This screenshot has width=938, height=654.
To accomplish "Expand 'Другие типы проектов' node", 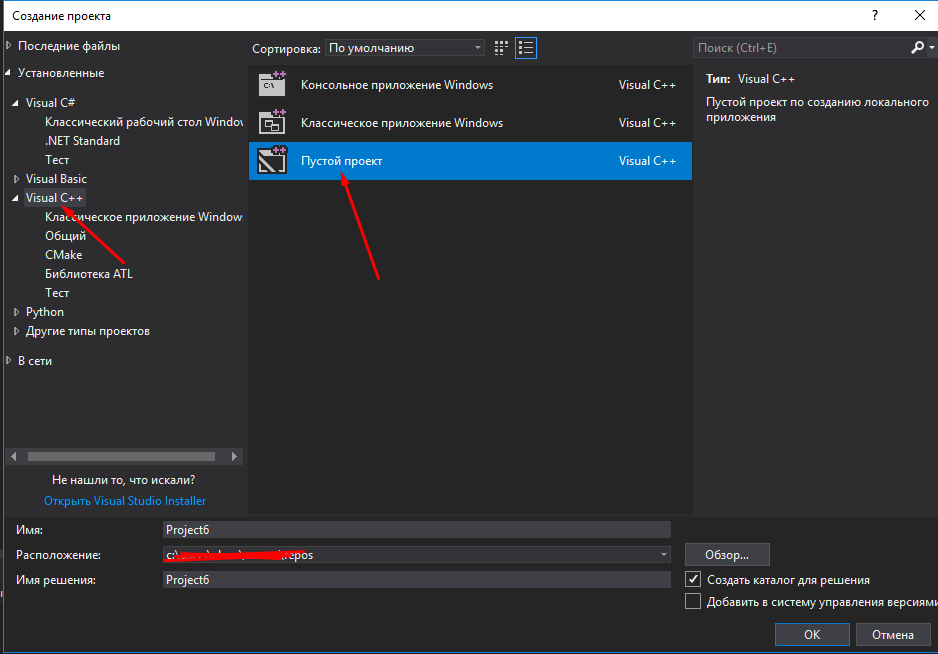I will [16, 331].
